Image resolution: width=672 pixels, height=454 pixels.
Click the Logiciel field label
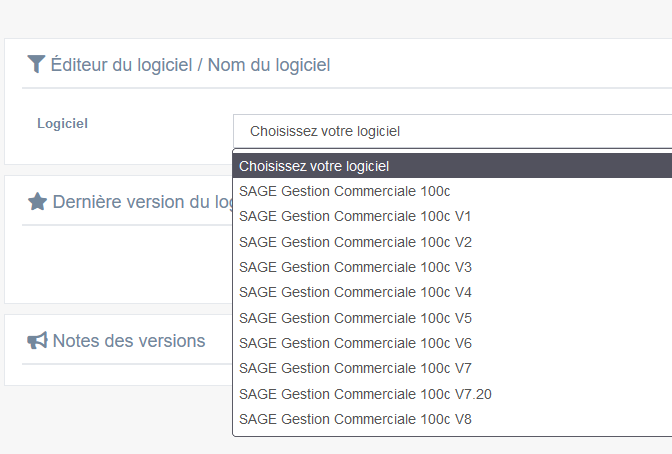point(62,123)
